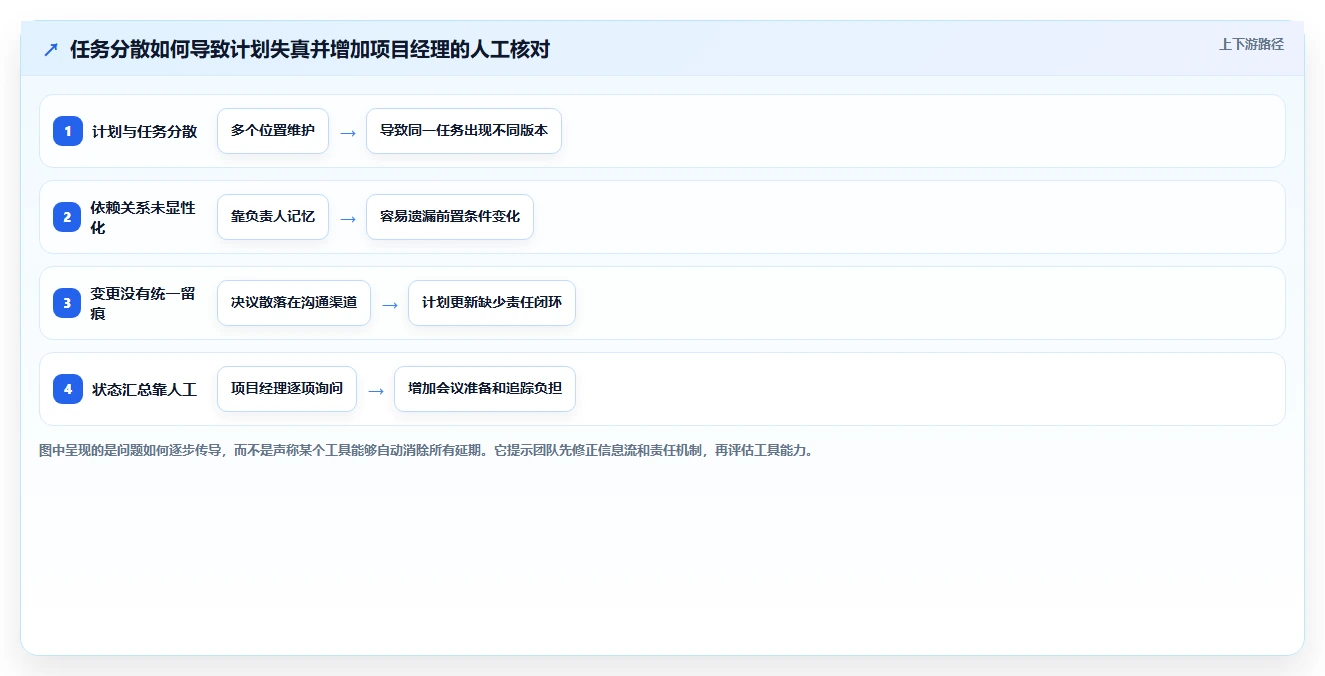
Task: Select the 变更没有统一留痕 heading
Action: point(145,303)
